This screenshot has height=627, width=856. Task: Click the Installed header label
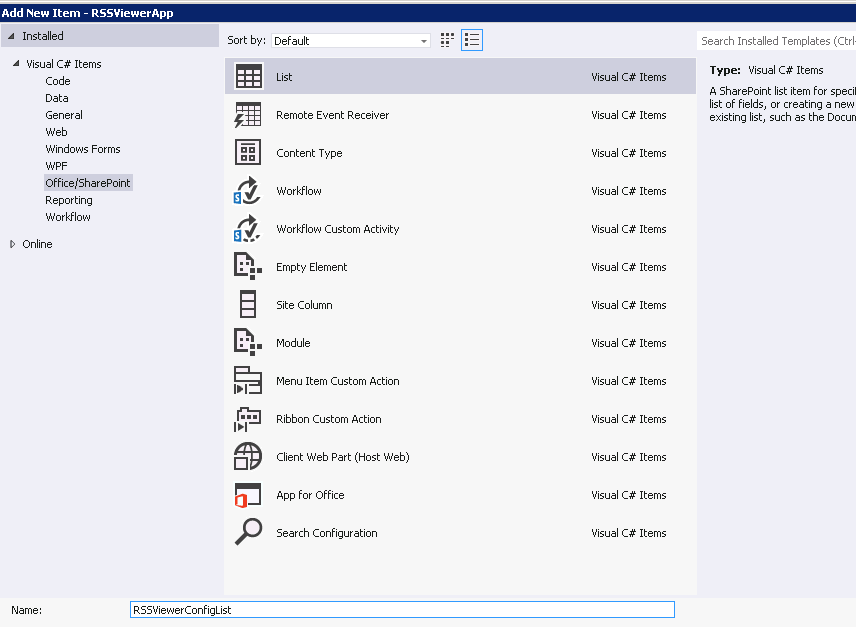(43, 36)
